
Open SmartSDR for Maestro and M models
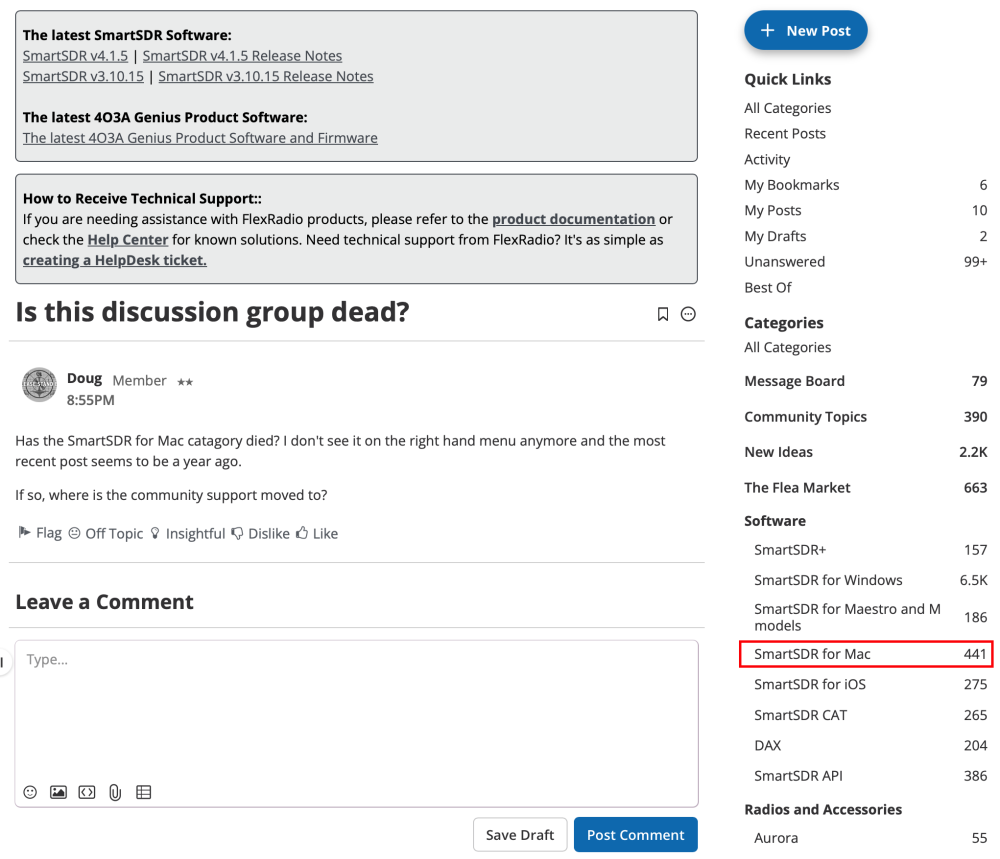tap(871, 617)
